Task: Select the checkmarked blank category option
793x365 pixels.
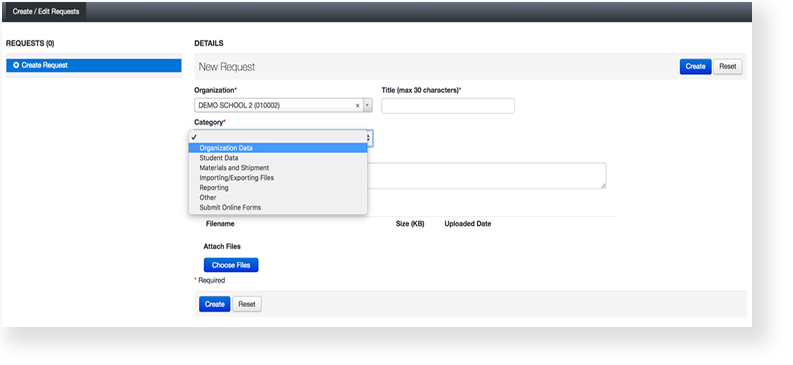Action: coord(278,137)
